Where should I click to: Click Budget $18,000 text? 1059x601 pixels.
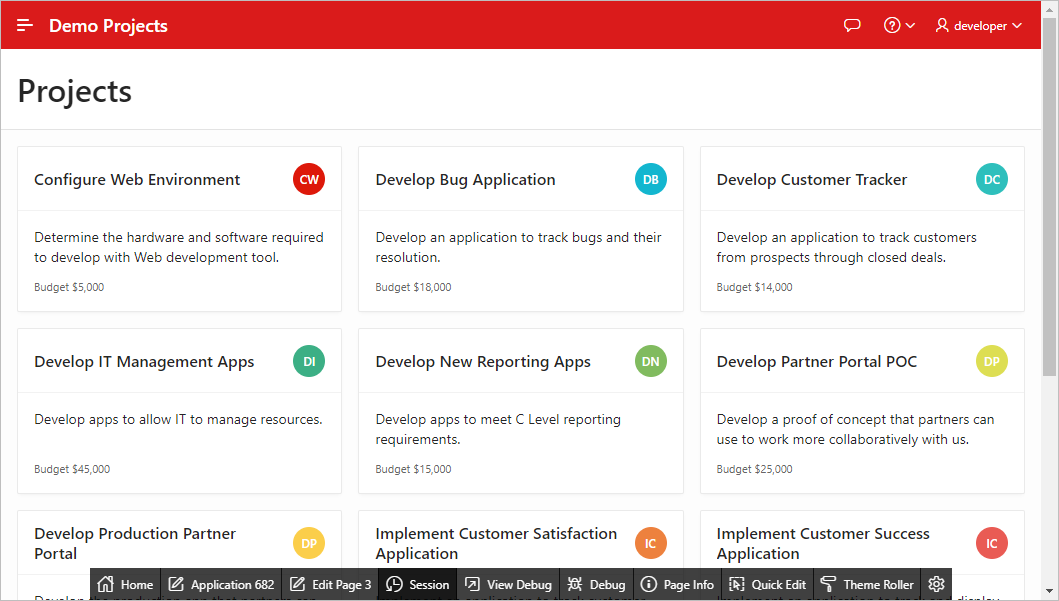(413, 287)
